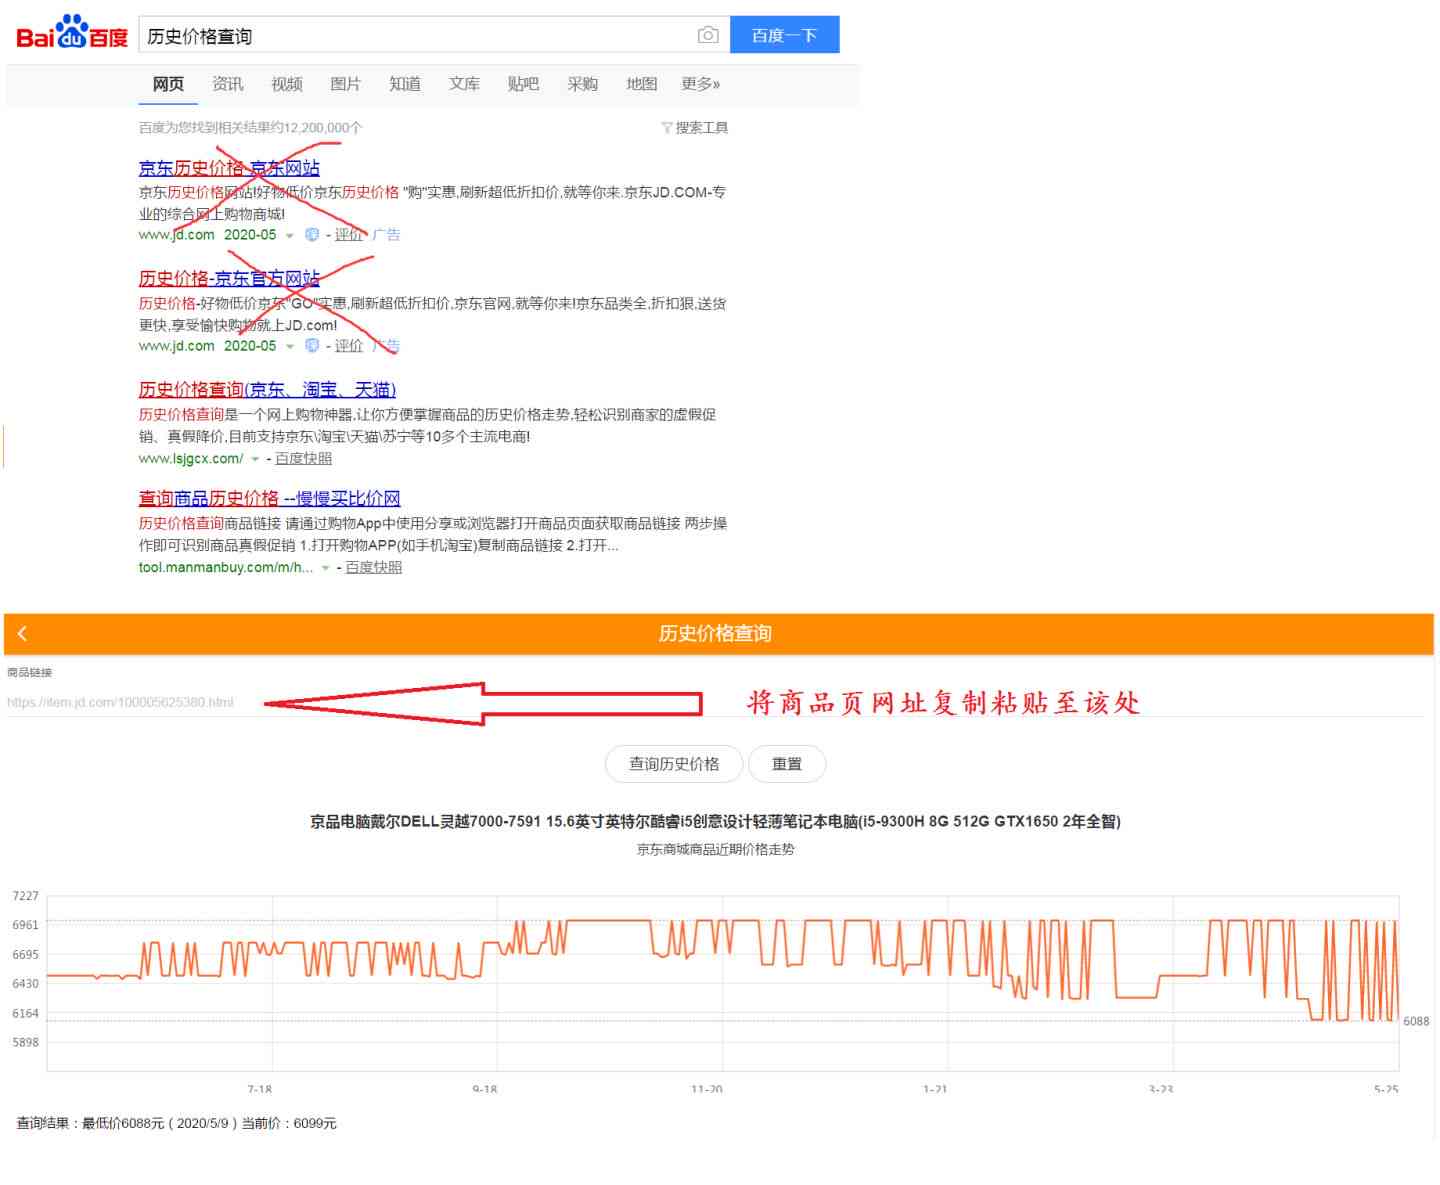Open 百度快照 for manmanbuy result
1440x1185 pixels.
coord(373,567)
